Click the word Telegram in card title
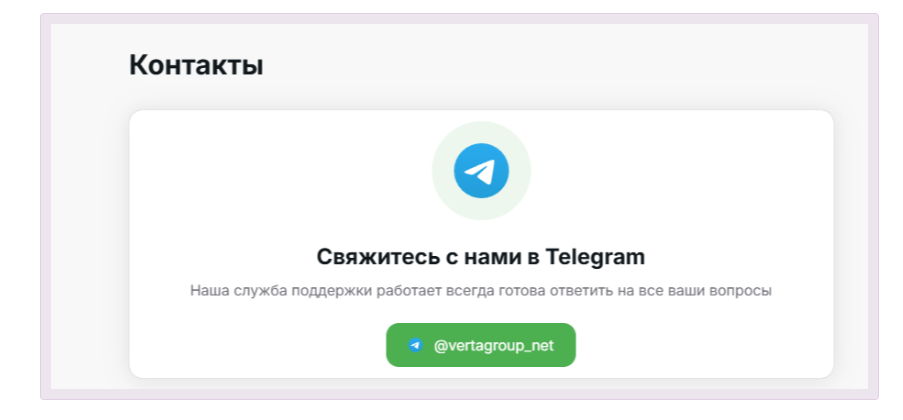 point(595,257)
